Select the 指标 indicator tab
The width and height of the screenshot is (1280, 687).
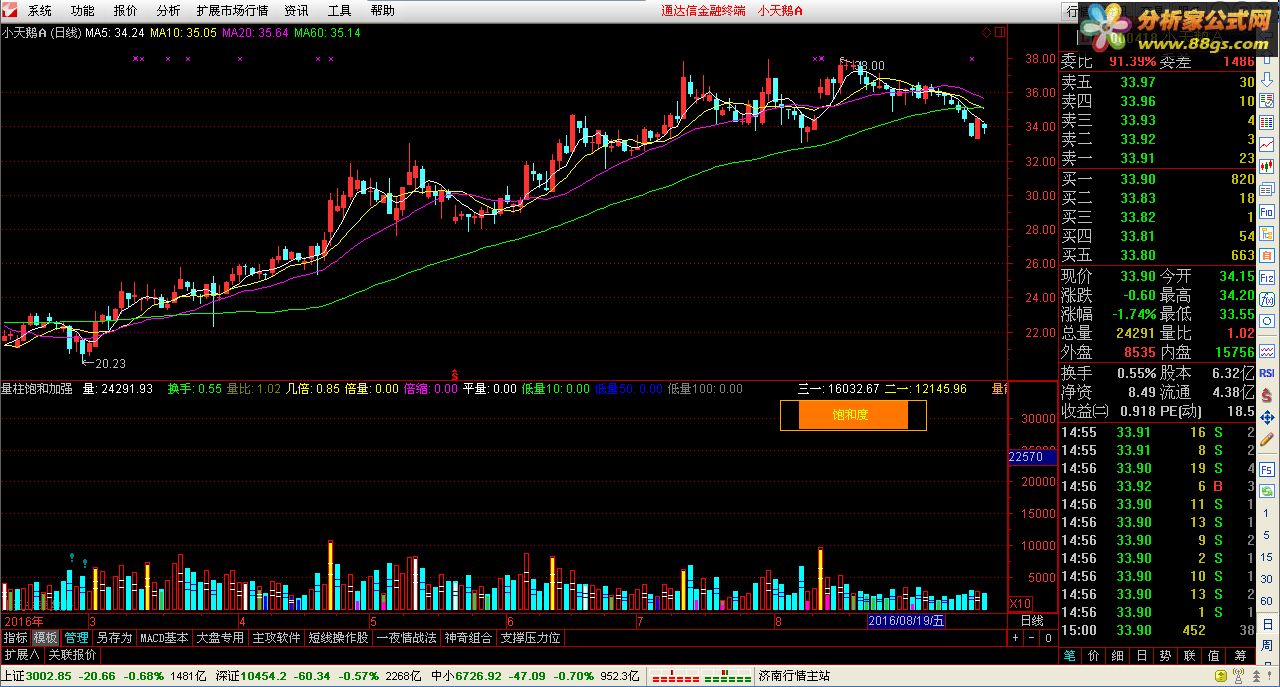[15, 637]
